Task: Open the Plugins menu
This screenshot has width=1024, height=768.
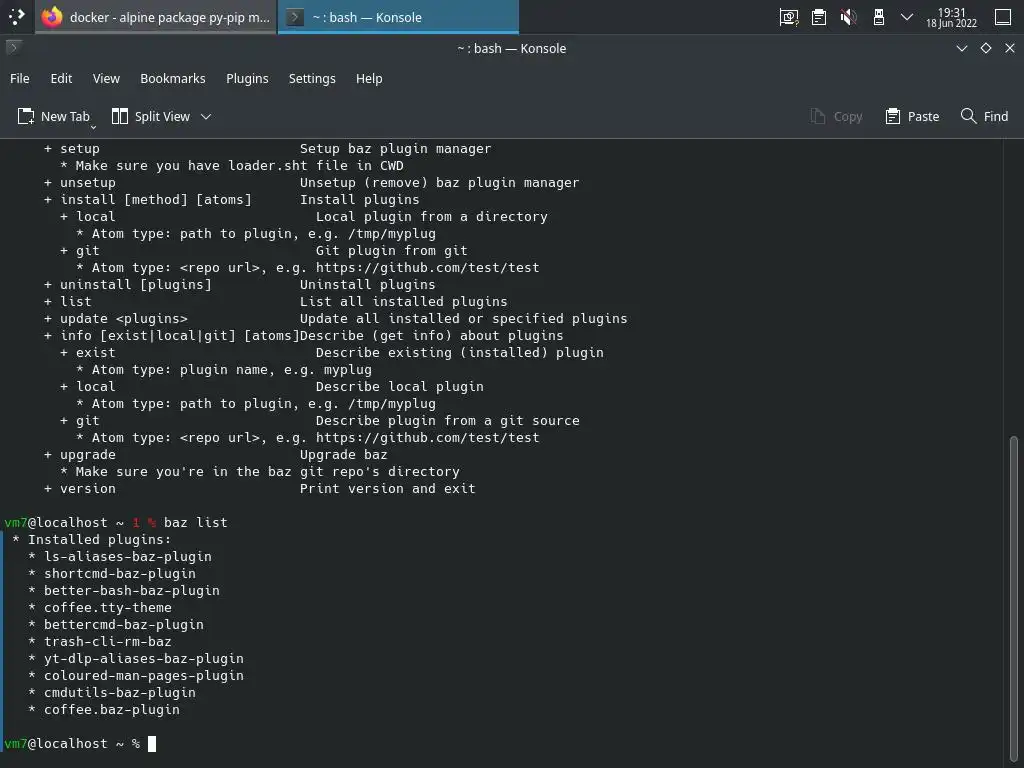Action: (248, 78)
